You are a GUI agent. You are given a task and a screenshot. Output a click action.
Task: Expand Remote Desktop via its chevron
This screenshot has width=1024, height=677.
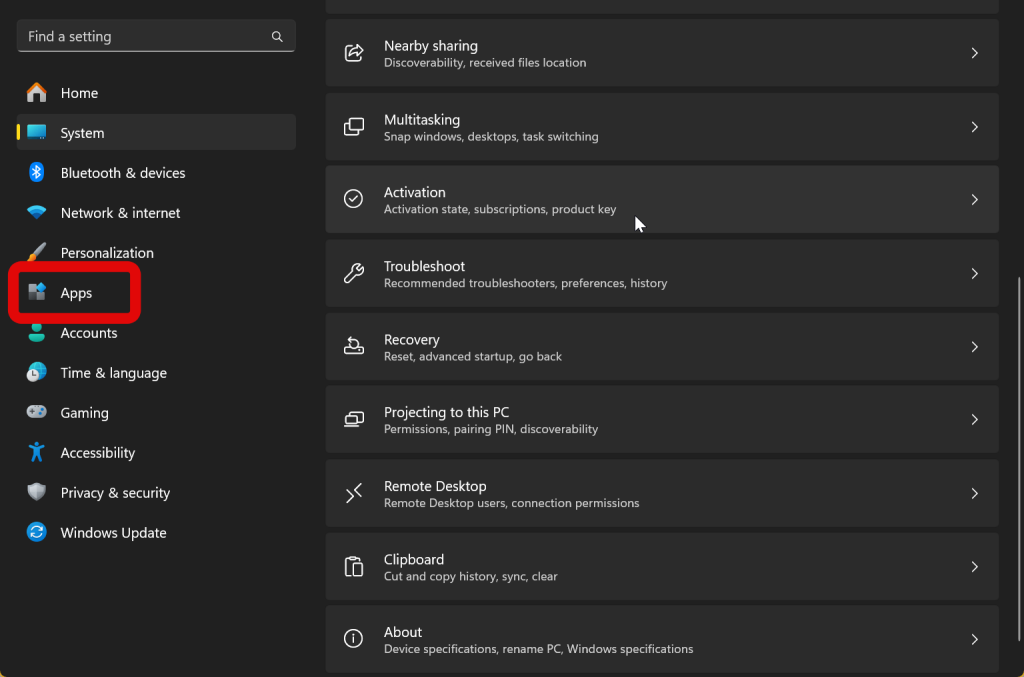tap(974, 493)
